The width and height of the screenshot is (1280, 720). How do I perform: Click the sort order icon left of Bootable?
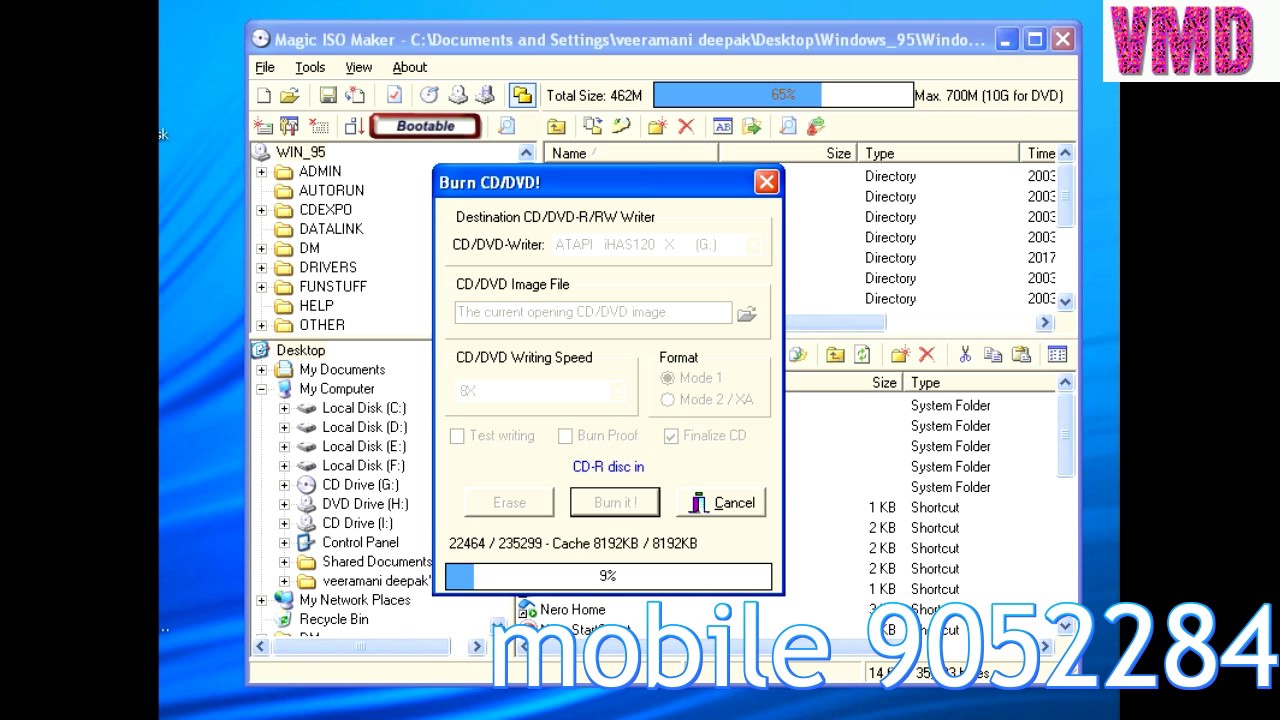tap(354, 126)
